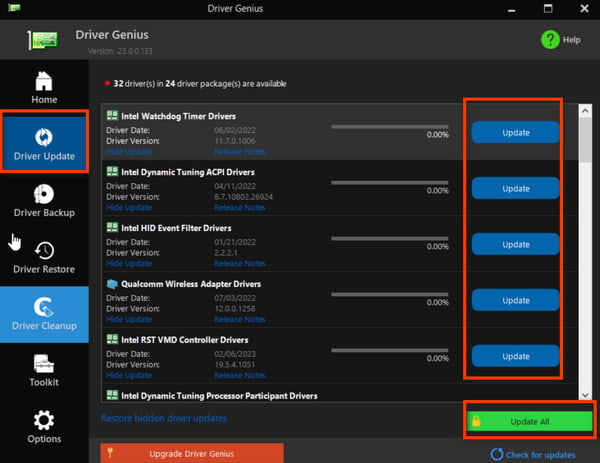Open Release Notes for Intel Watchdog Timer Drivers
The height and width of the screenshot is (463, 600).
[x=240, y=152]
